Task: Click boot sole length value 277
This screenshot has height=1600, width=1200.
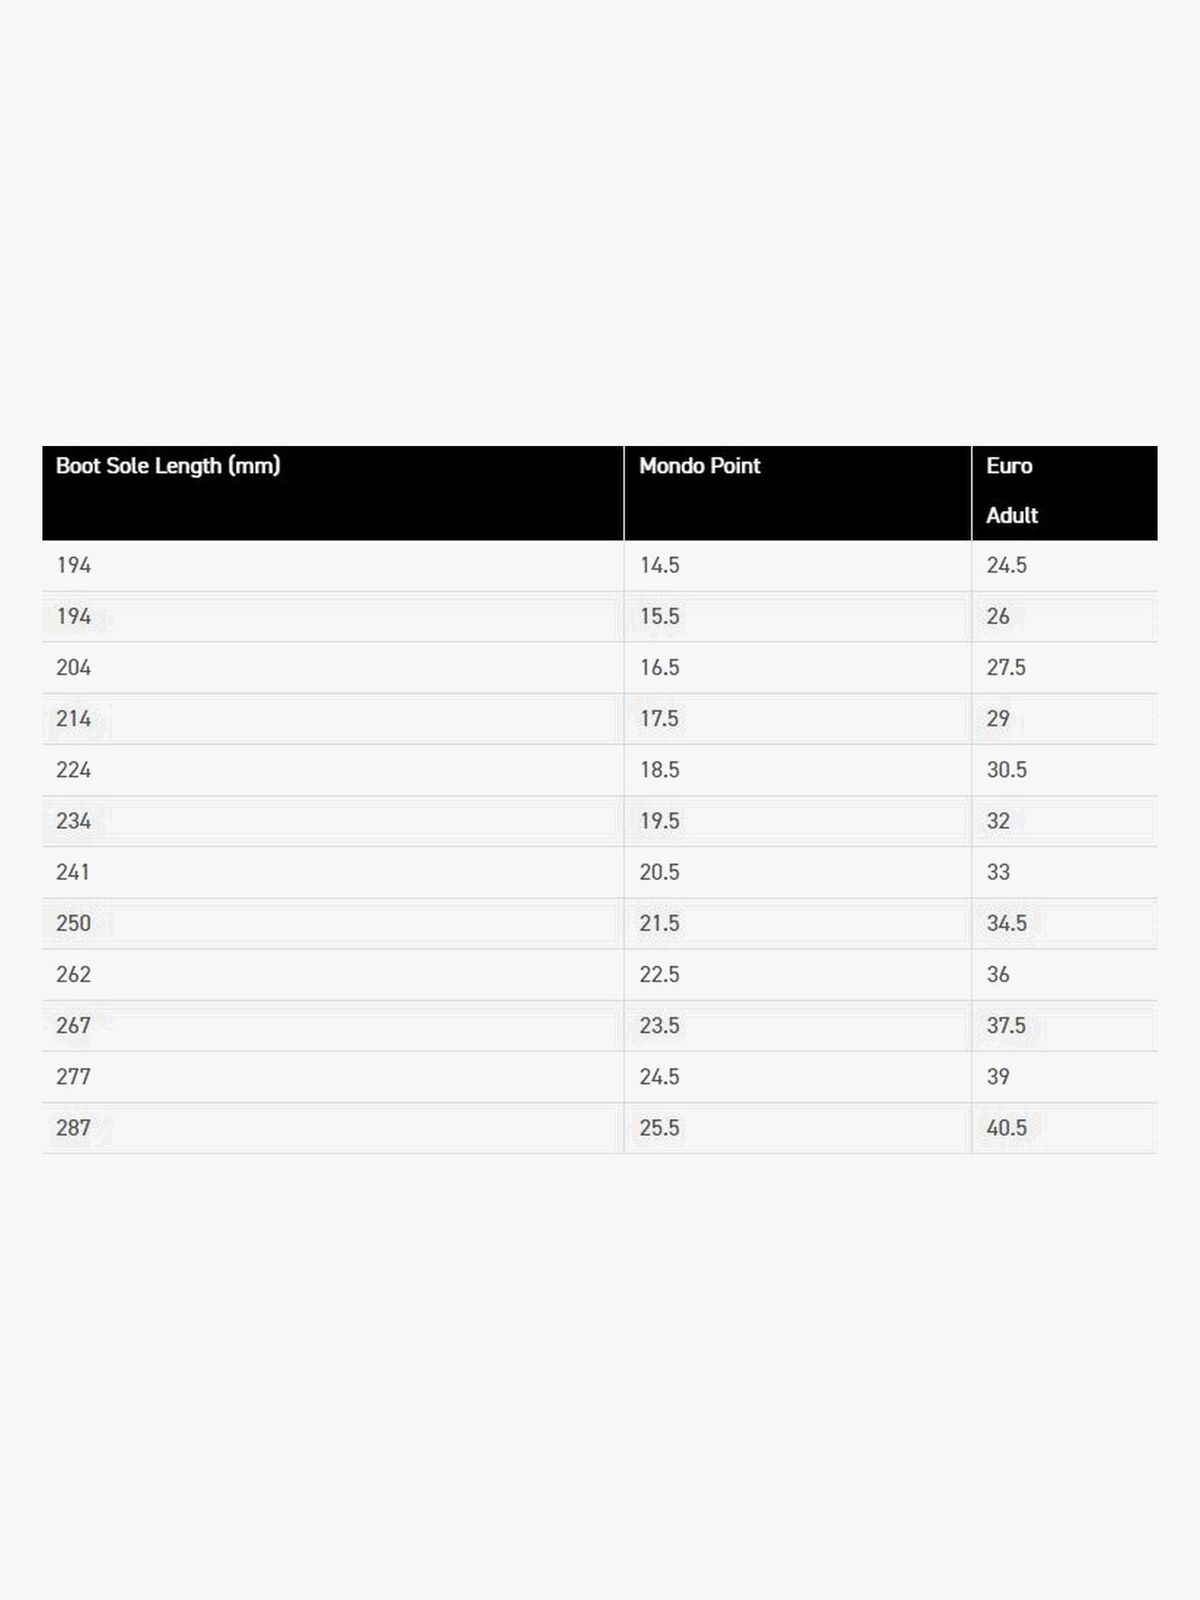Action: pyautogui.click(x=74, y=1077)
